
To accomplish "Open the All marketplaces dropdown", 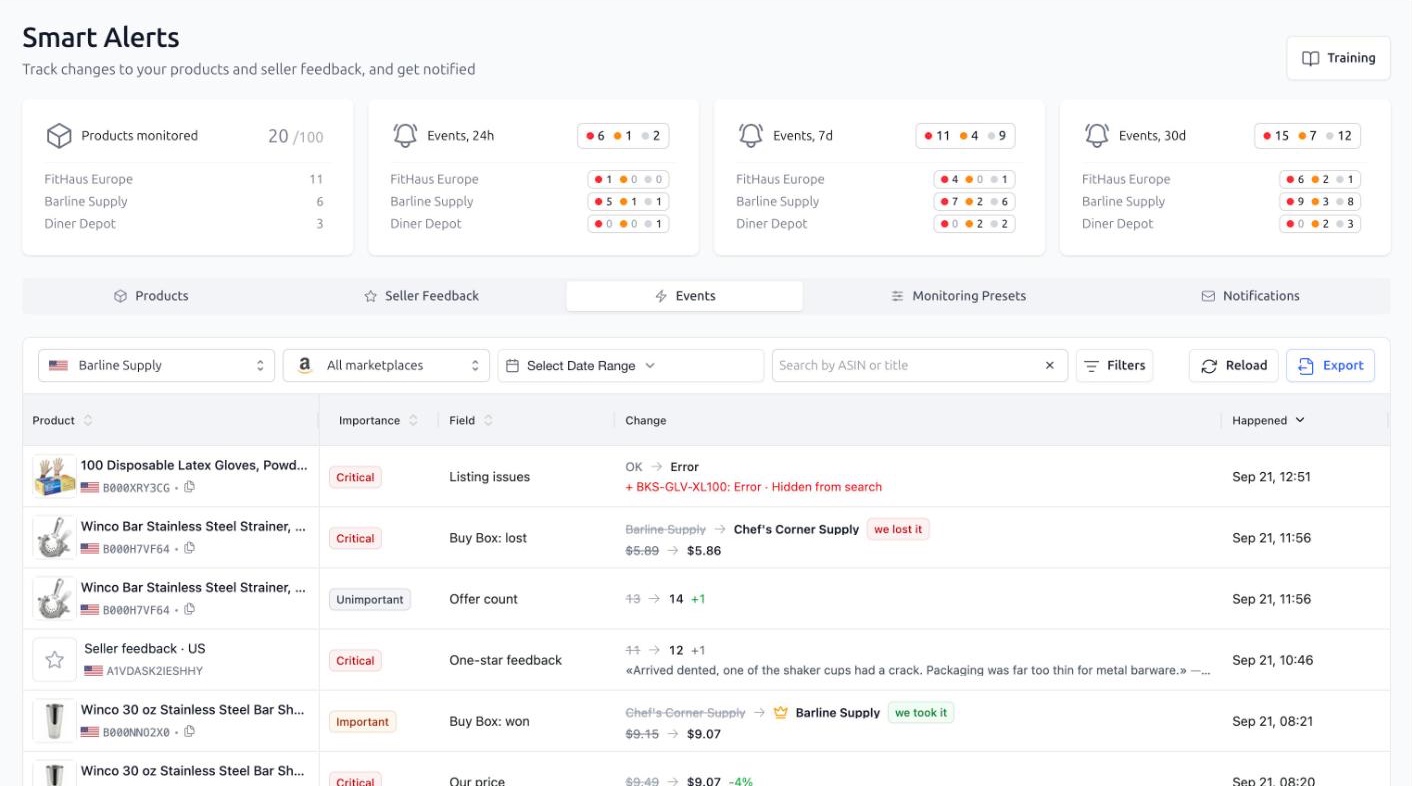I will coord(386,366).
